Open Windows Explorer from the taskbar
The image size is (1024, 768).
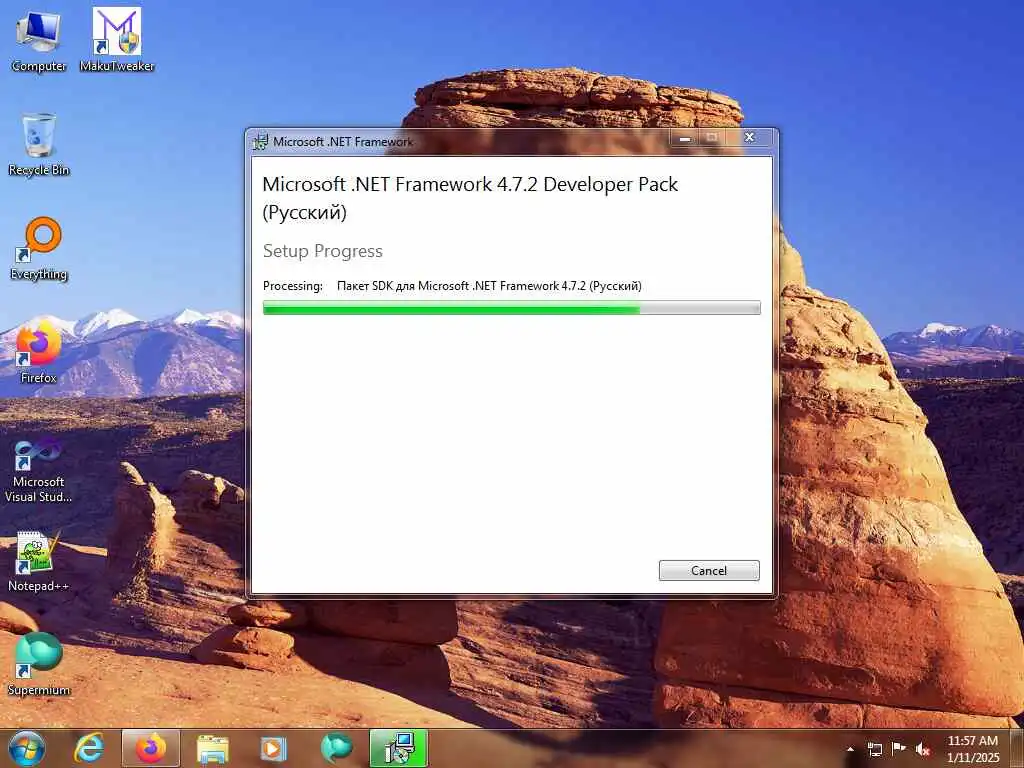pyautogui.click(x=212, y=748)
